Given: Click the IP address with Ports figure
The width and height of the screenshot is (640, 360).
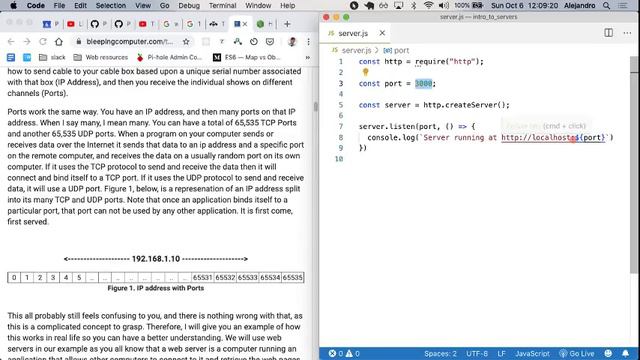Looking at the screenshot, I should [x=156, y=277].
